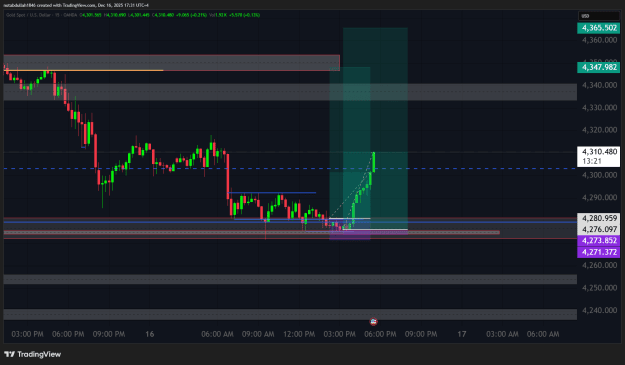The image size is (625, 365).
Task: Open the USD currency selector
Action: [x=599, y=16]
